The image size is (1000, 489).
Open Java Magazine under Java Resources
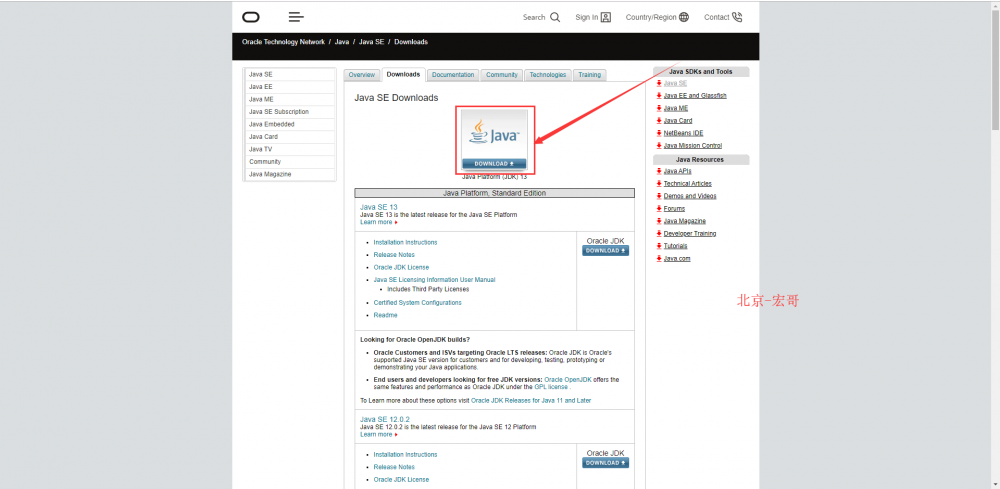coord(685,221)
